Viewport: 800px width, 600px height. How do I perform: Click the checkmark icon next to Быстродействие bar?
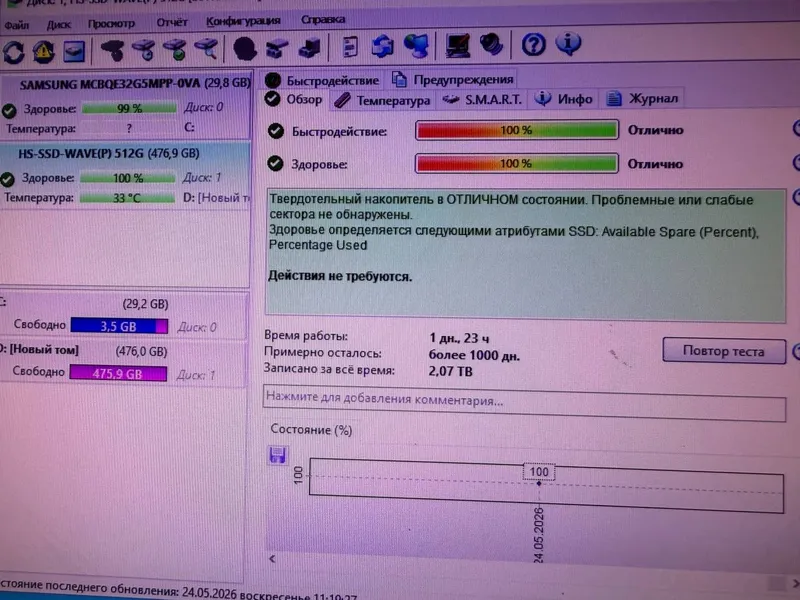276,131
